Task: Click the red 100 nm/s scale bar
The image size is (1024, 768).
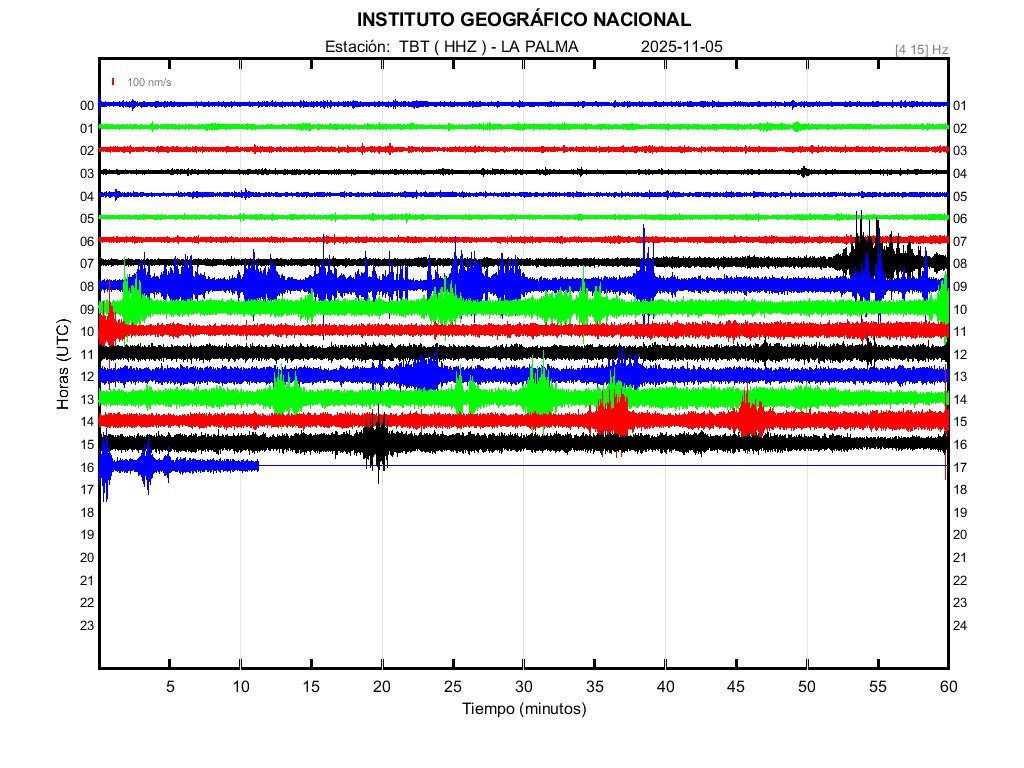Action: pyautogui.click(x=114, y=82)
